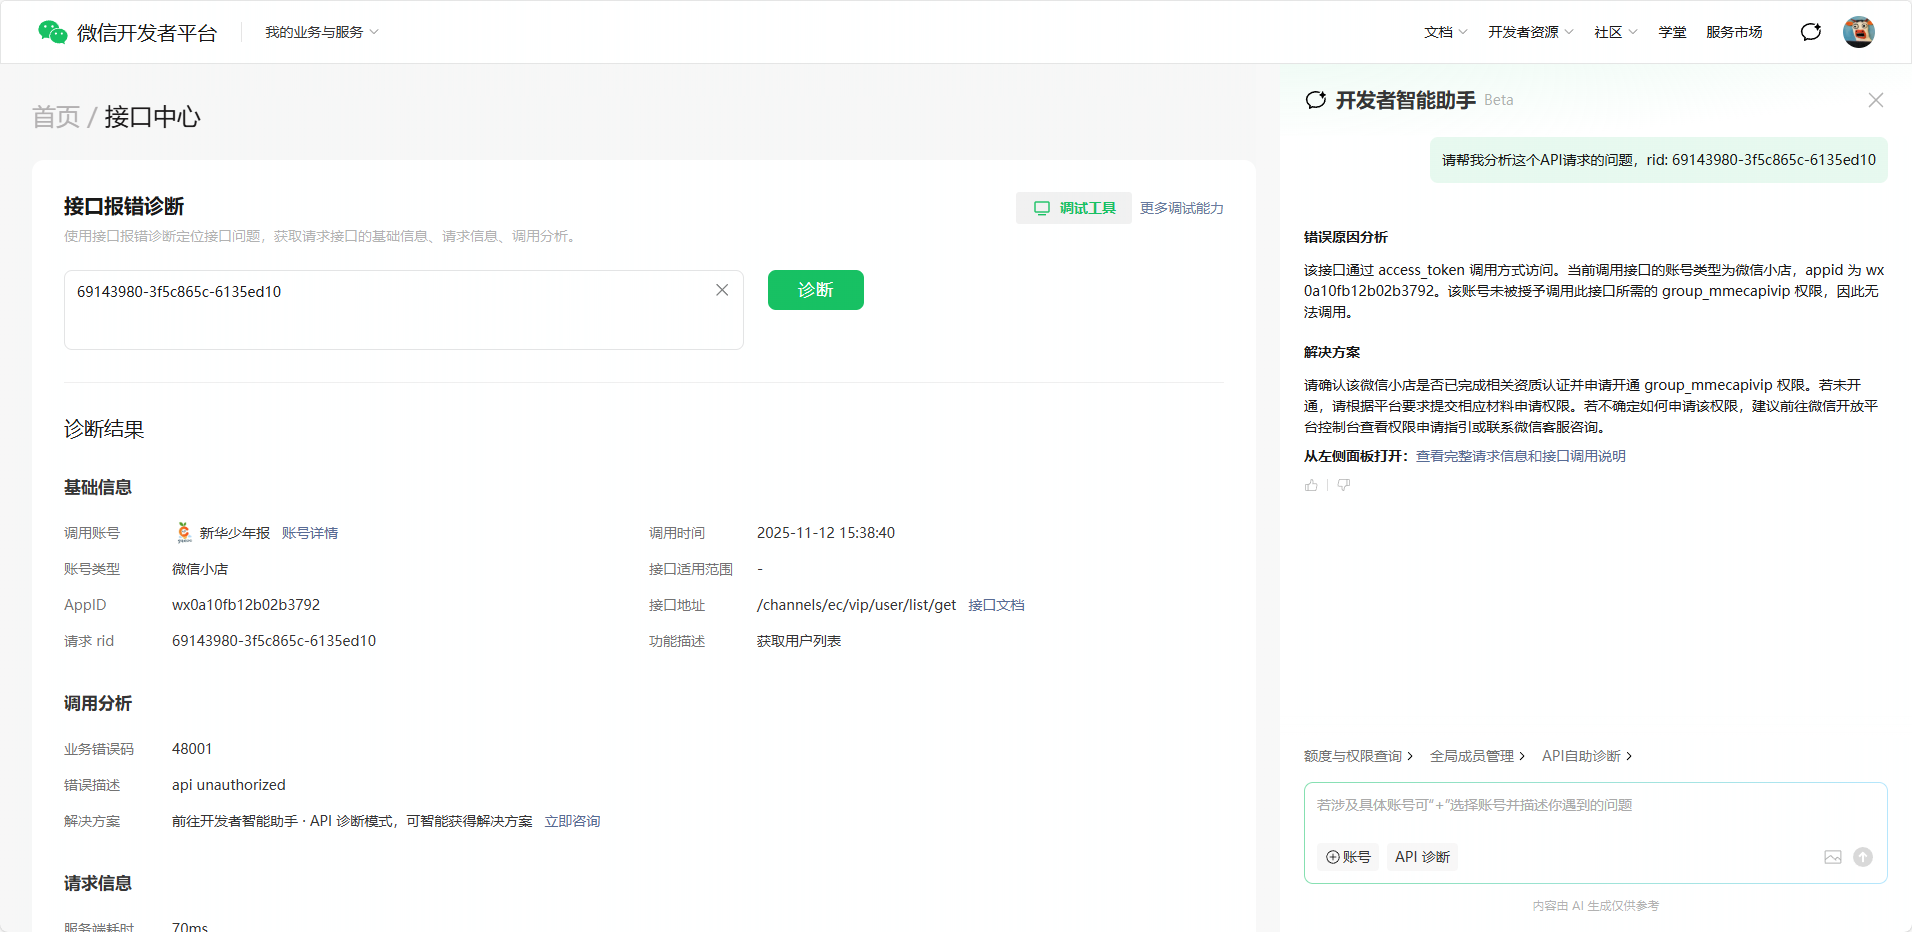Click the 接口地址 path /channels/ec/vip/user/list/get
Screen dimensions: 1912x932
click(x=856, y=605)
